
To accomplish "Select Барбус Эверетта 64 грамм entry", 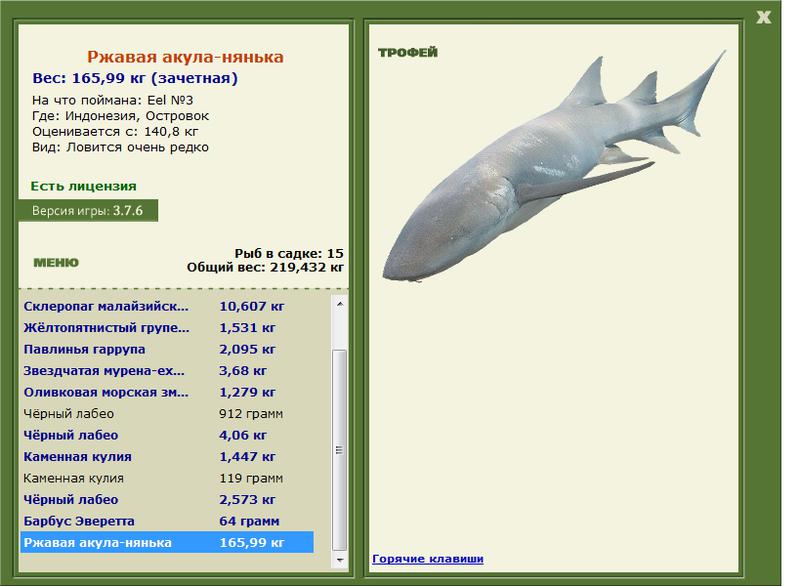I will coord(167,521).
